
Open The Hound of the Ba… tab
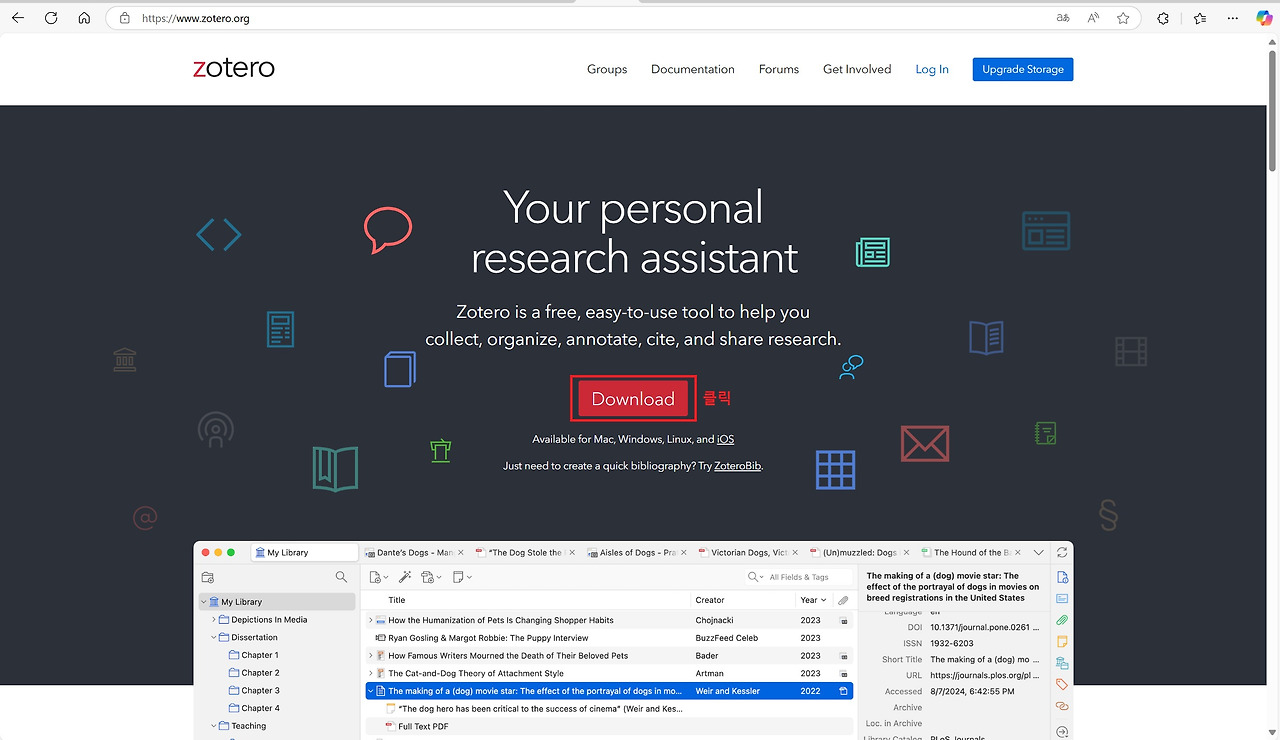pyautogui.click(x=972, y=552)
